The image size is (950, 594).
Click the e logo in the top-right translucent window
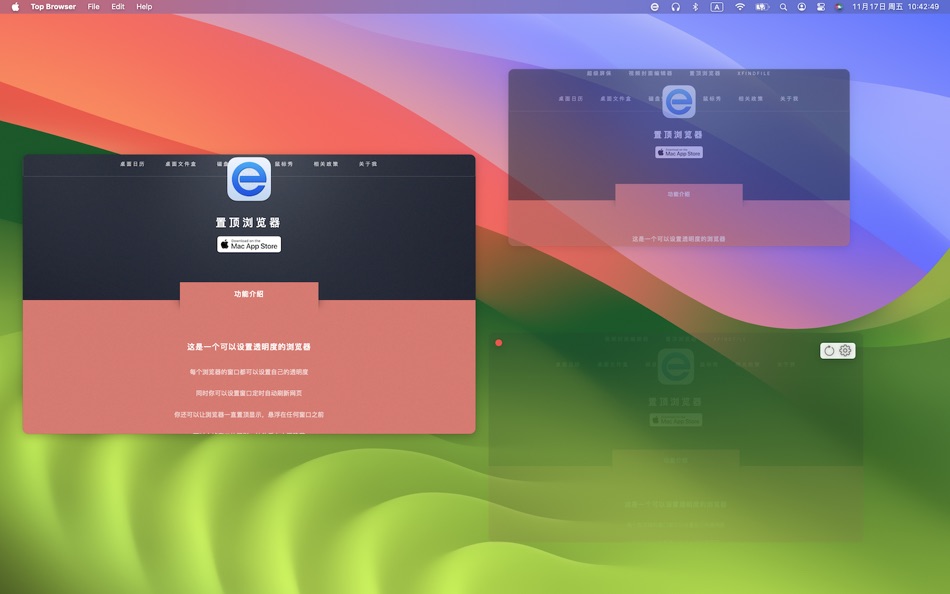679,101
